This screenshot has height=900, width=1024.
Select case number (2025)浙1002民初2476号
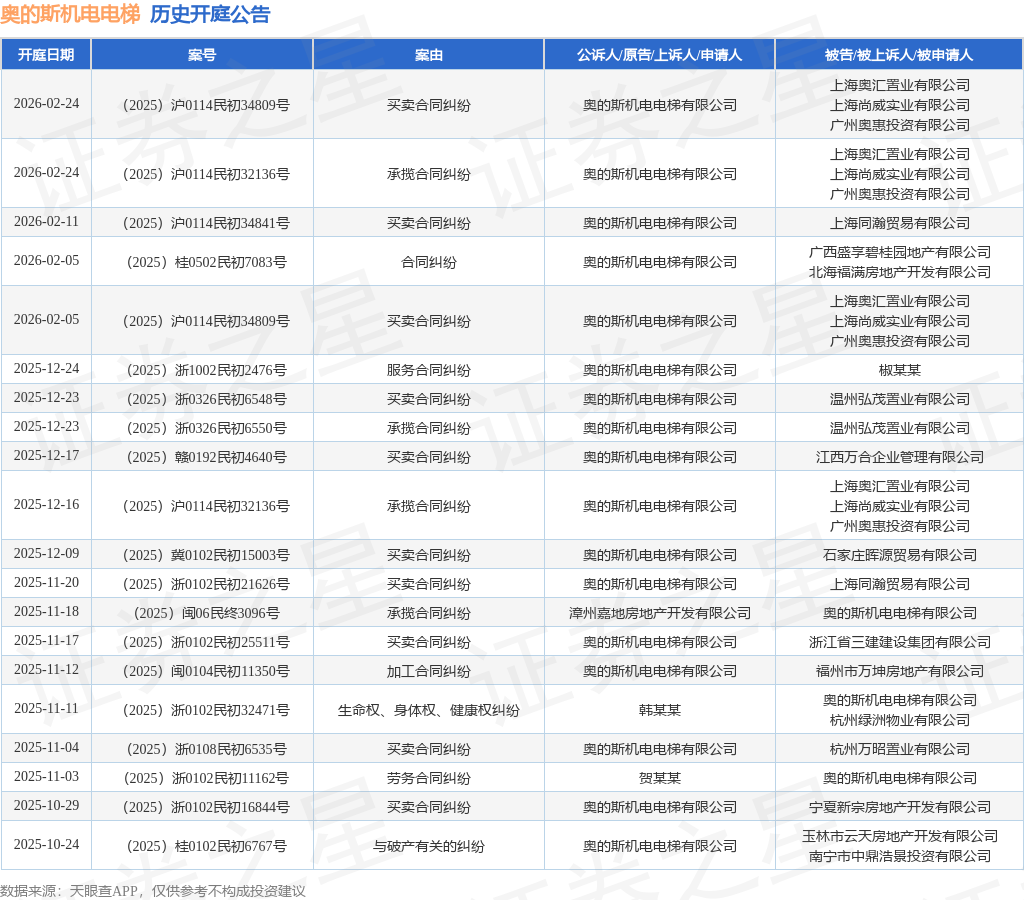(206, 370)
